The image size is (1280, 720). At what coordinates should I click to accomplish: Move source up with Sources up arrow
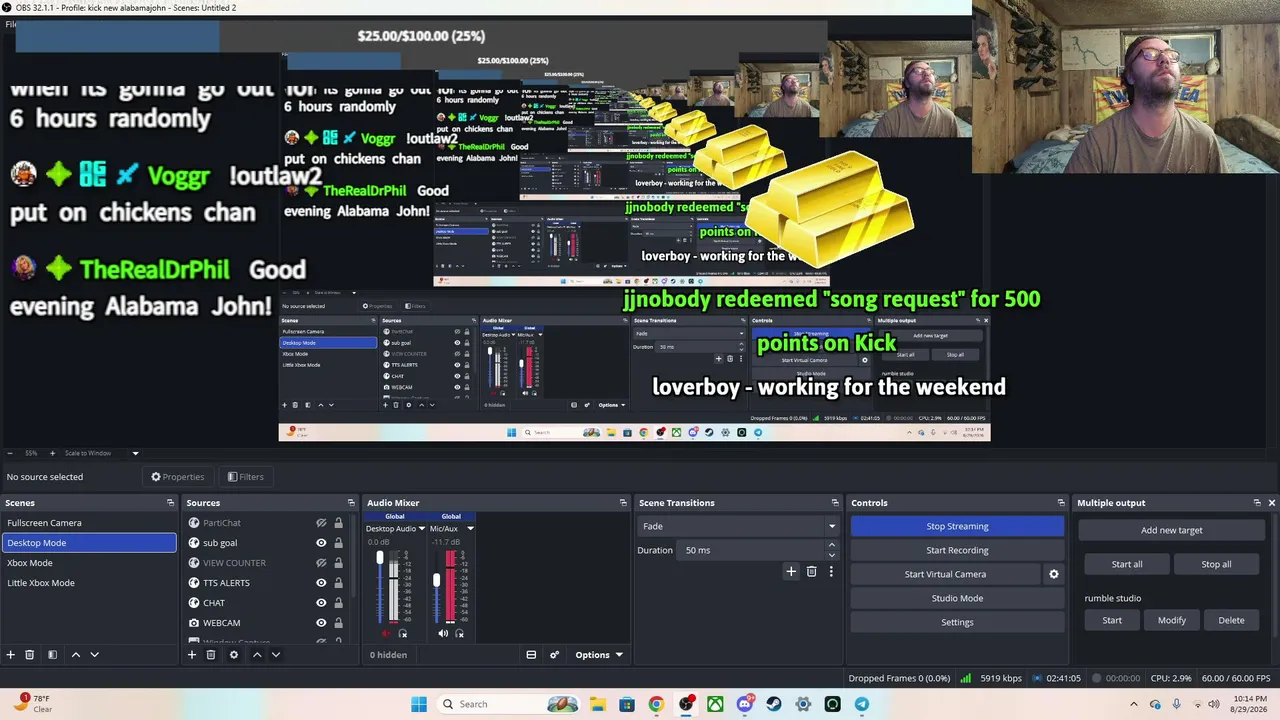click(256, 655)
